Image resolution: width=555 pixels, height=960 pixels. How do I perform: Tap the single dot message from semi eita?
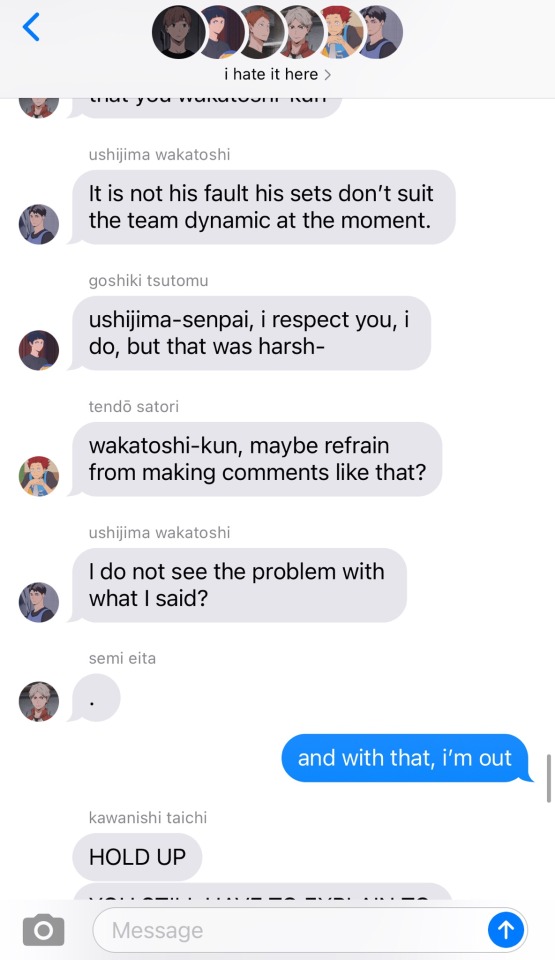pyautogui.click(x=96, y=698)
